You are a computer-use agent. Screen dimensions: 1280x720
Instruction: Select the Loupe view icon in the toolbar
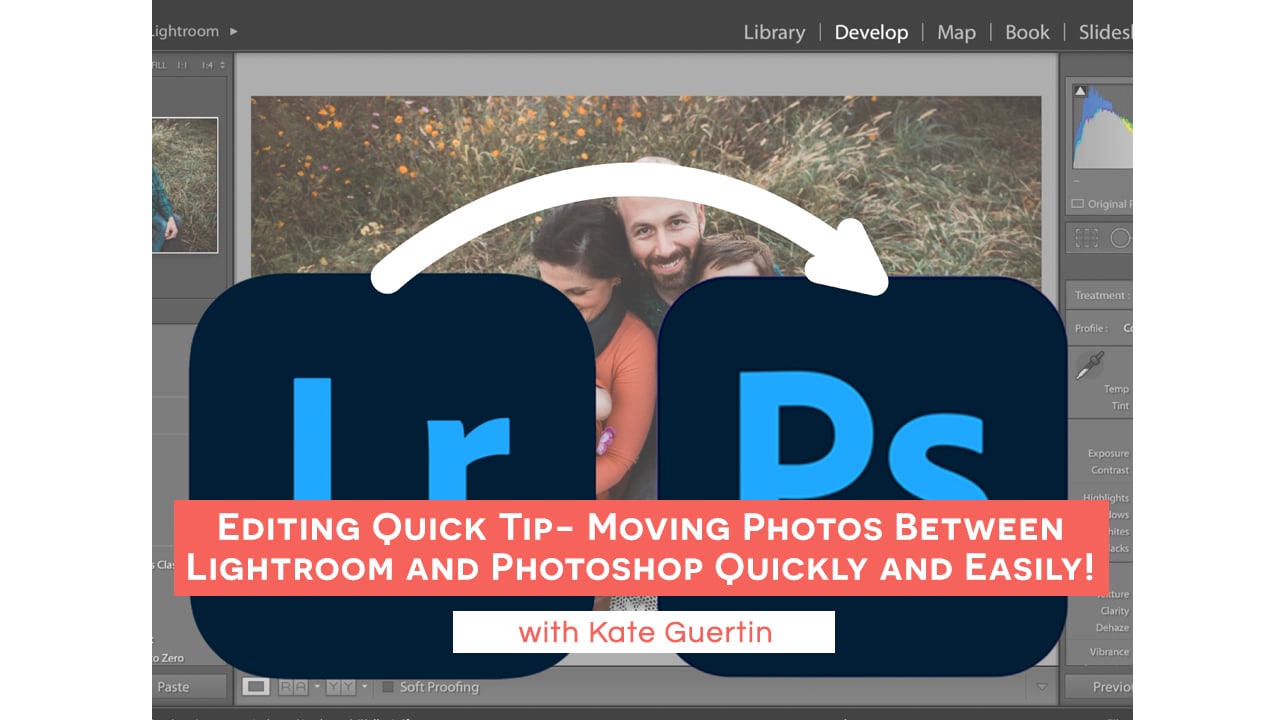coord(257,687)
